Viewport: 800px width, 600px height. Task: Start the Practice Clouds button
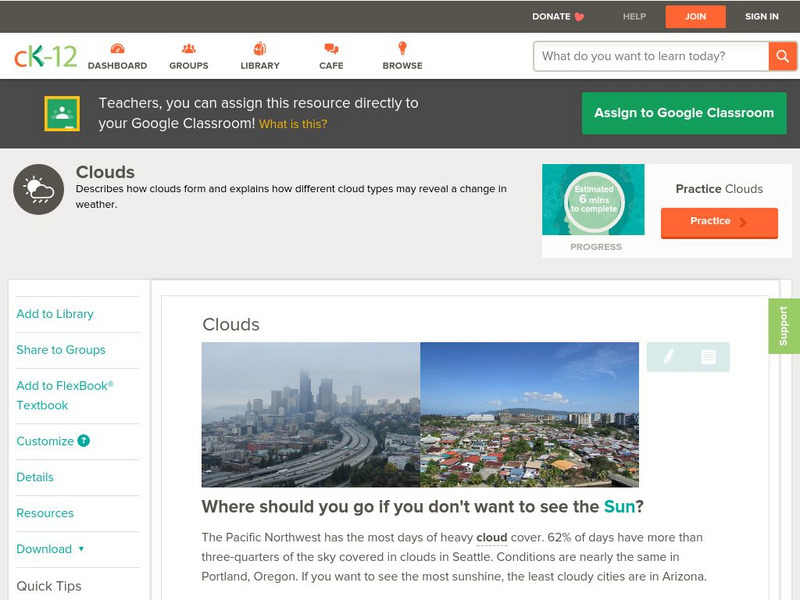(719, 222)
